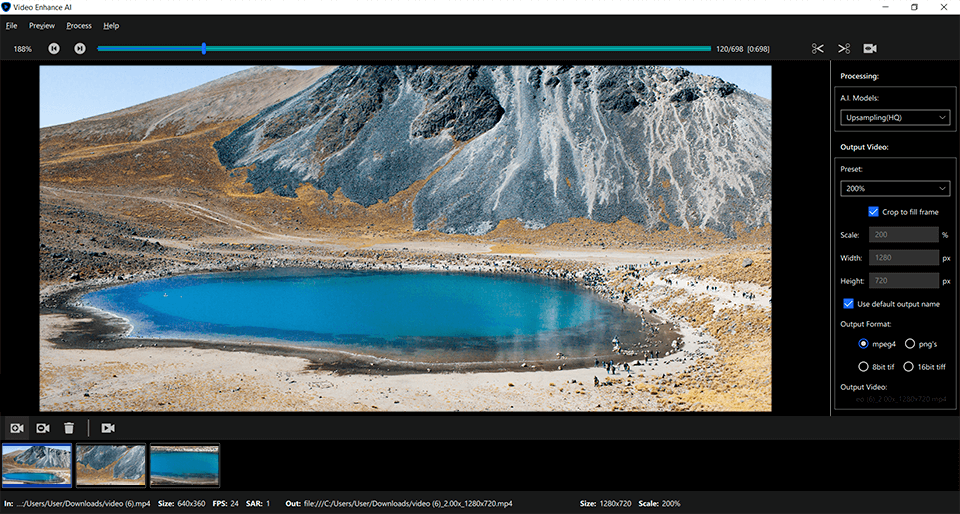Select the mpeg4 output format
The height and width of the screenshot is (514, 960).
coord(863,344)
